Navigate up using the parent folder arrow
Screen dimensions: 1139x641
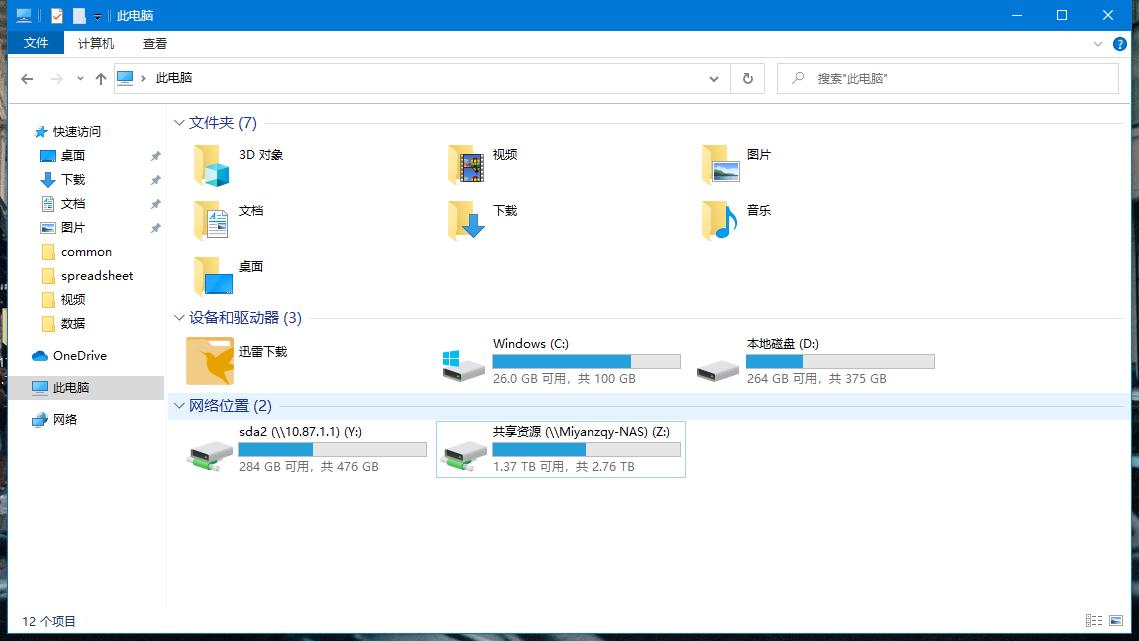(100, 78)
